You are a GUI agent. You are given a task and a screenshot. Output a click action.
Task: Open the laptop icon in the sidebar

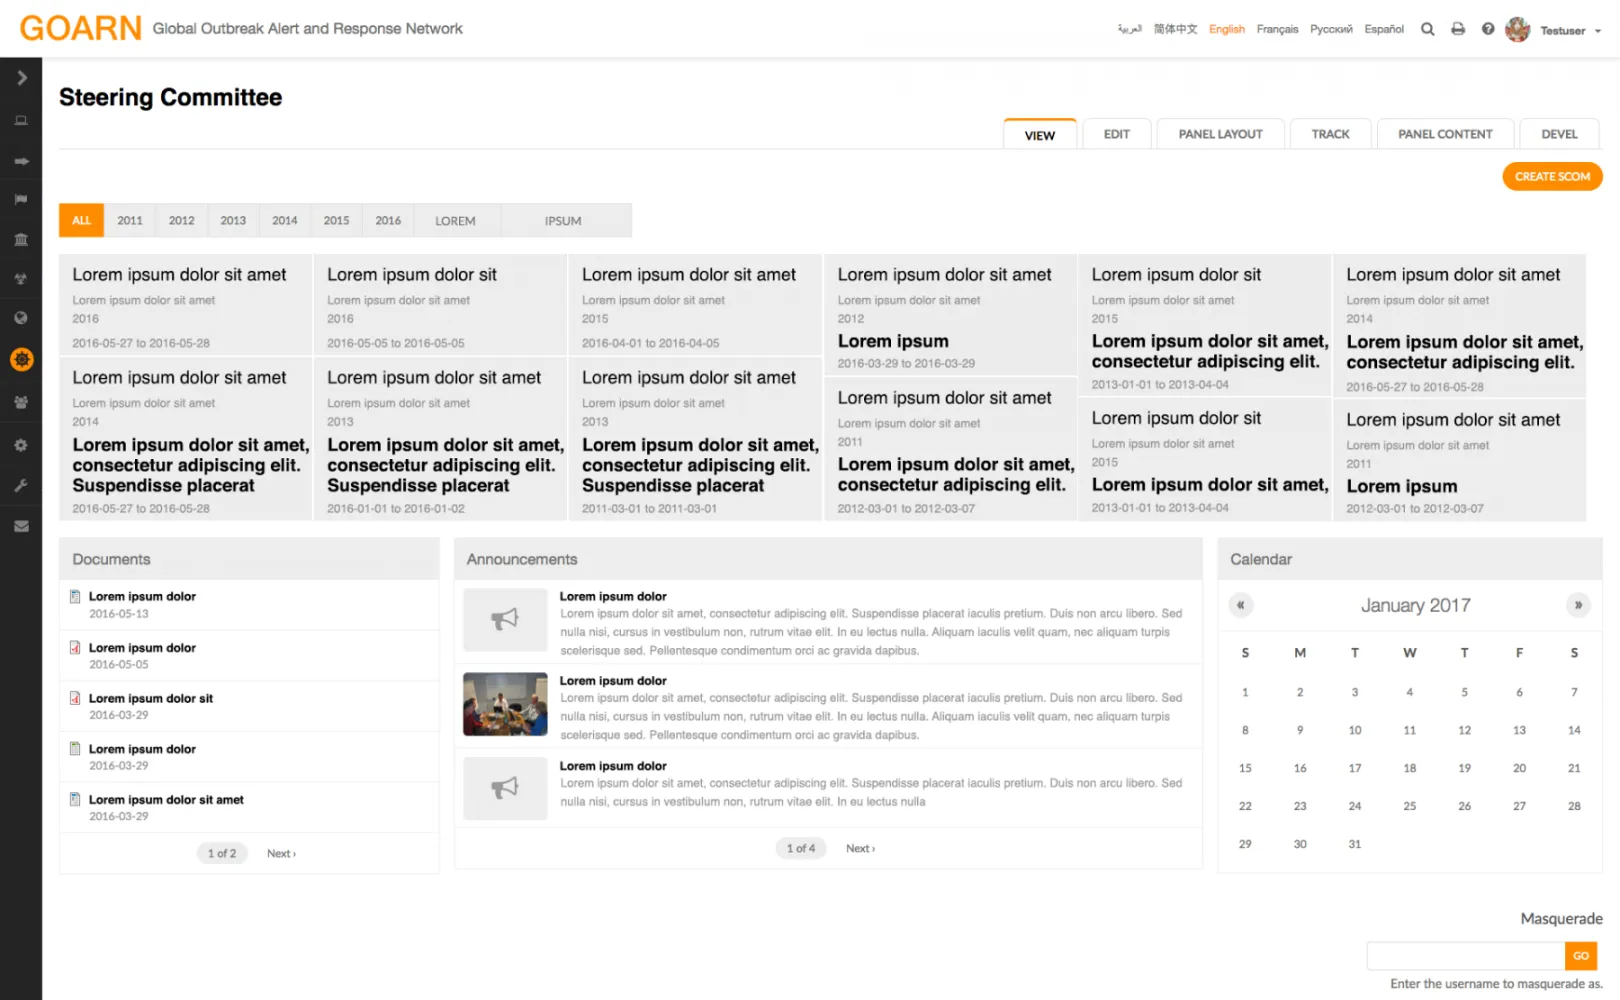point(21,121)
